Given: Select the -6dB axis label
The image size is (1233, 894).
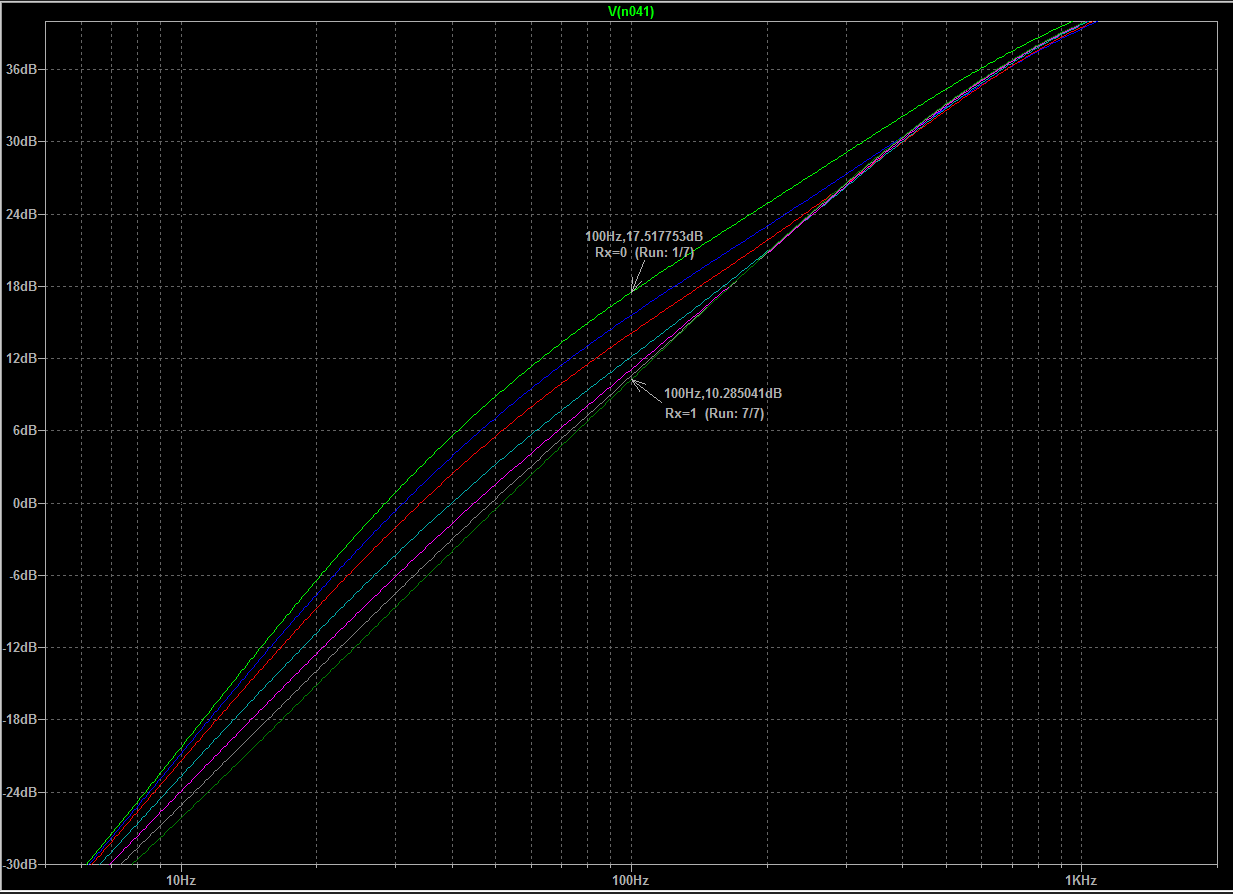Looking at the screenshot, I should [22, 576].
